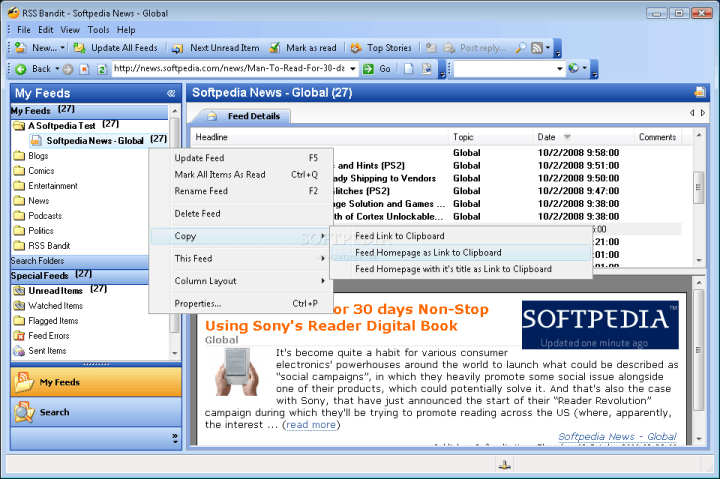Open the File menu
This screenshot has width=720, height=479.
[x=24, y=30]
